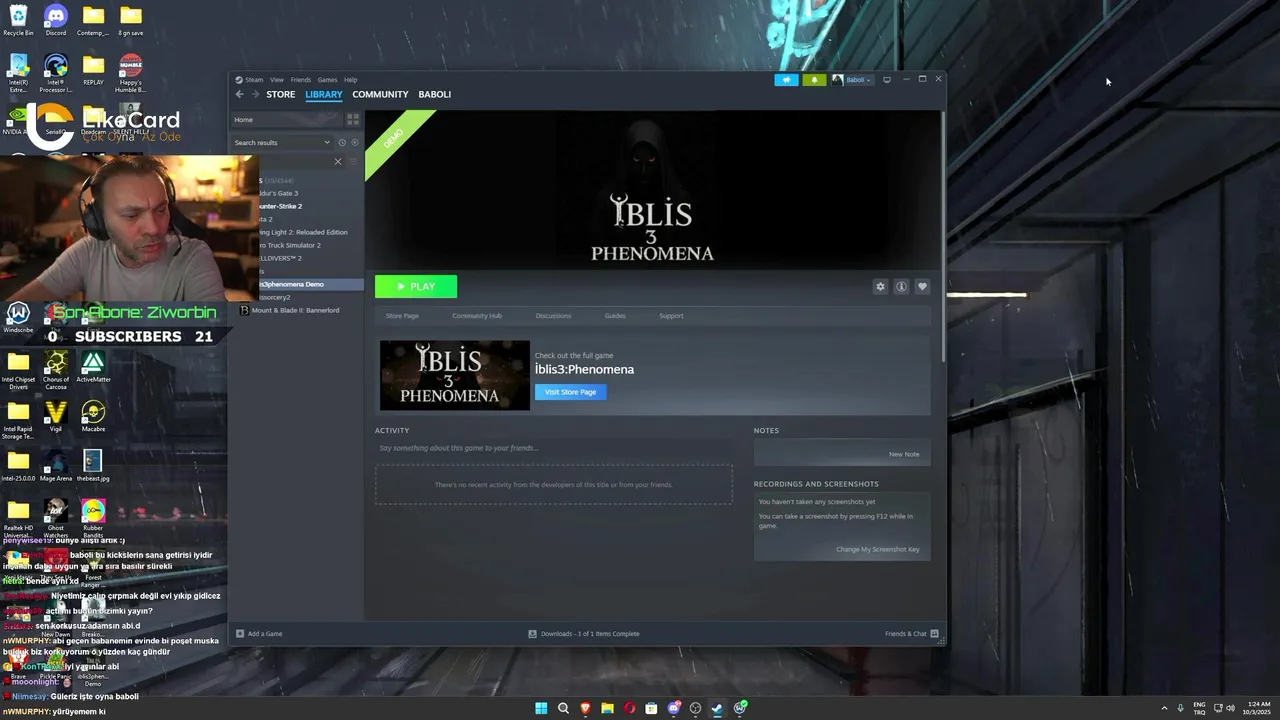Open advanced filter options icon in sidebar
Screen dimensions: 1280x720
point(353,162)
